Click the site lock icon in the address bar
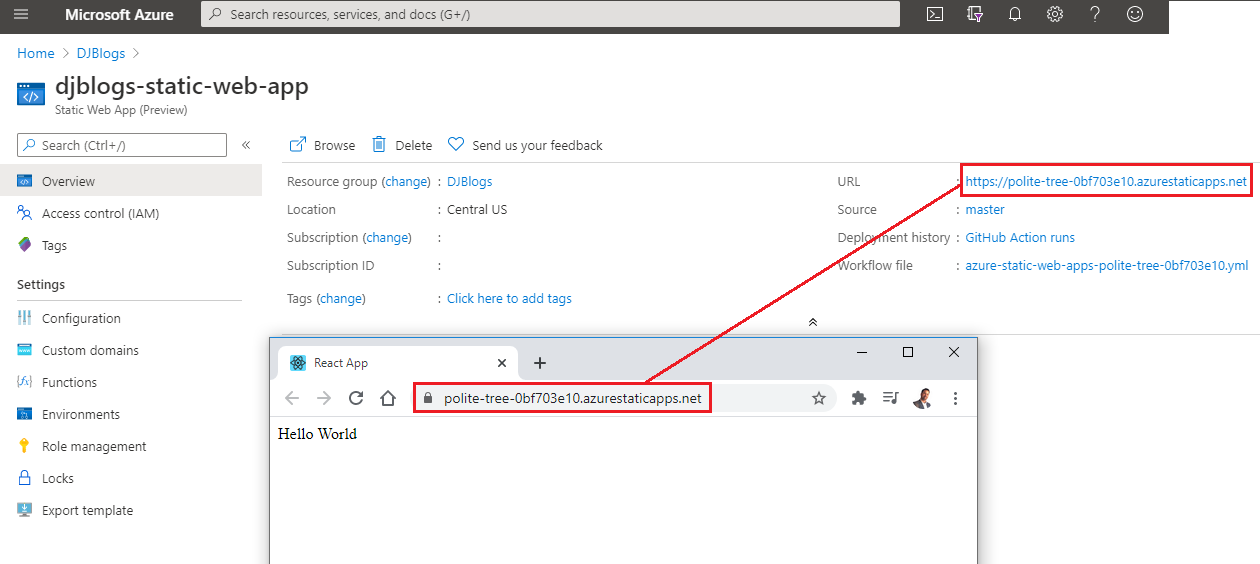The height and width of the screenshot is (564, 1260). click(428, 398)
